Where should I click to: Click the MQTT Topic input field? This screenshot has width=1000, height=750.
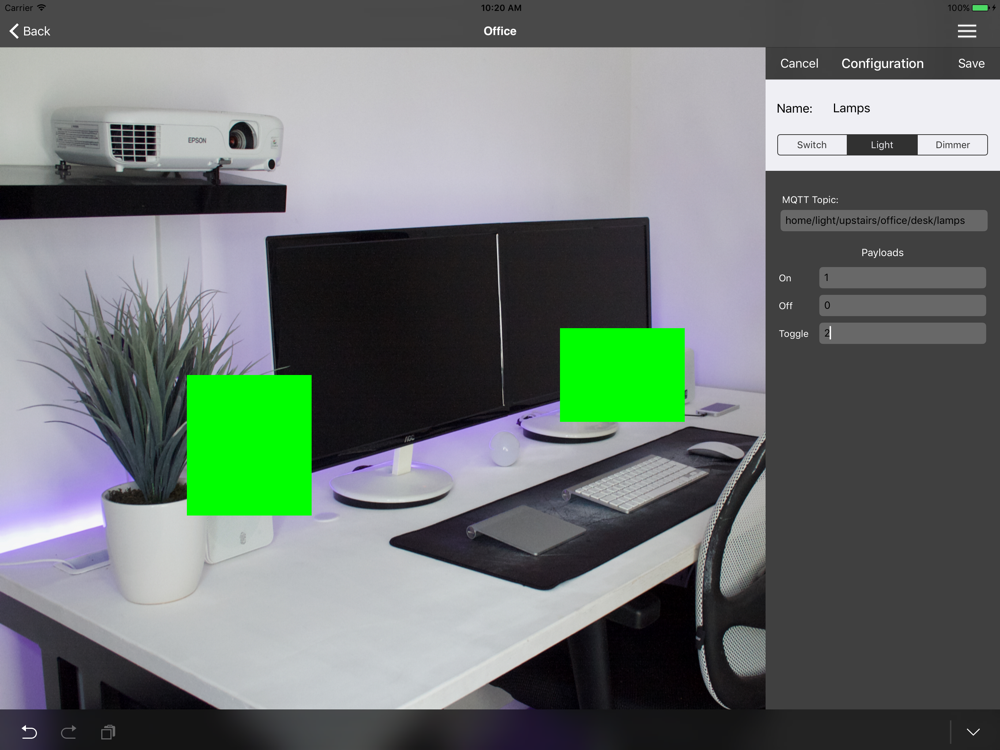883,220
